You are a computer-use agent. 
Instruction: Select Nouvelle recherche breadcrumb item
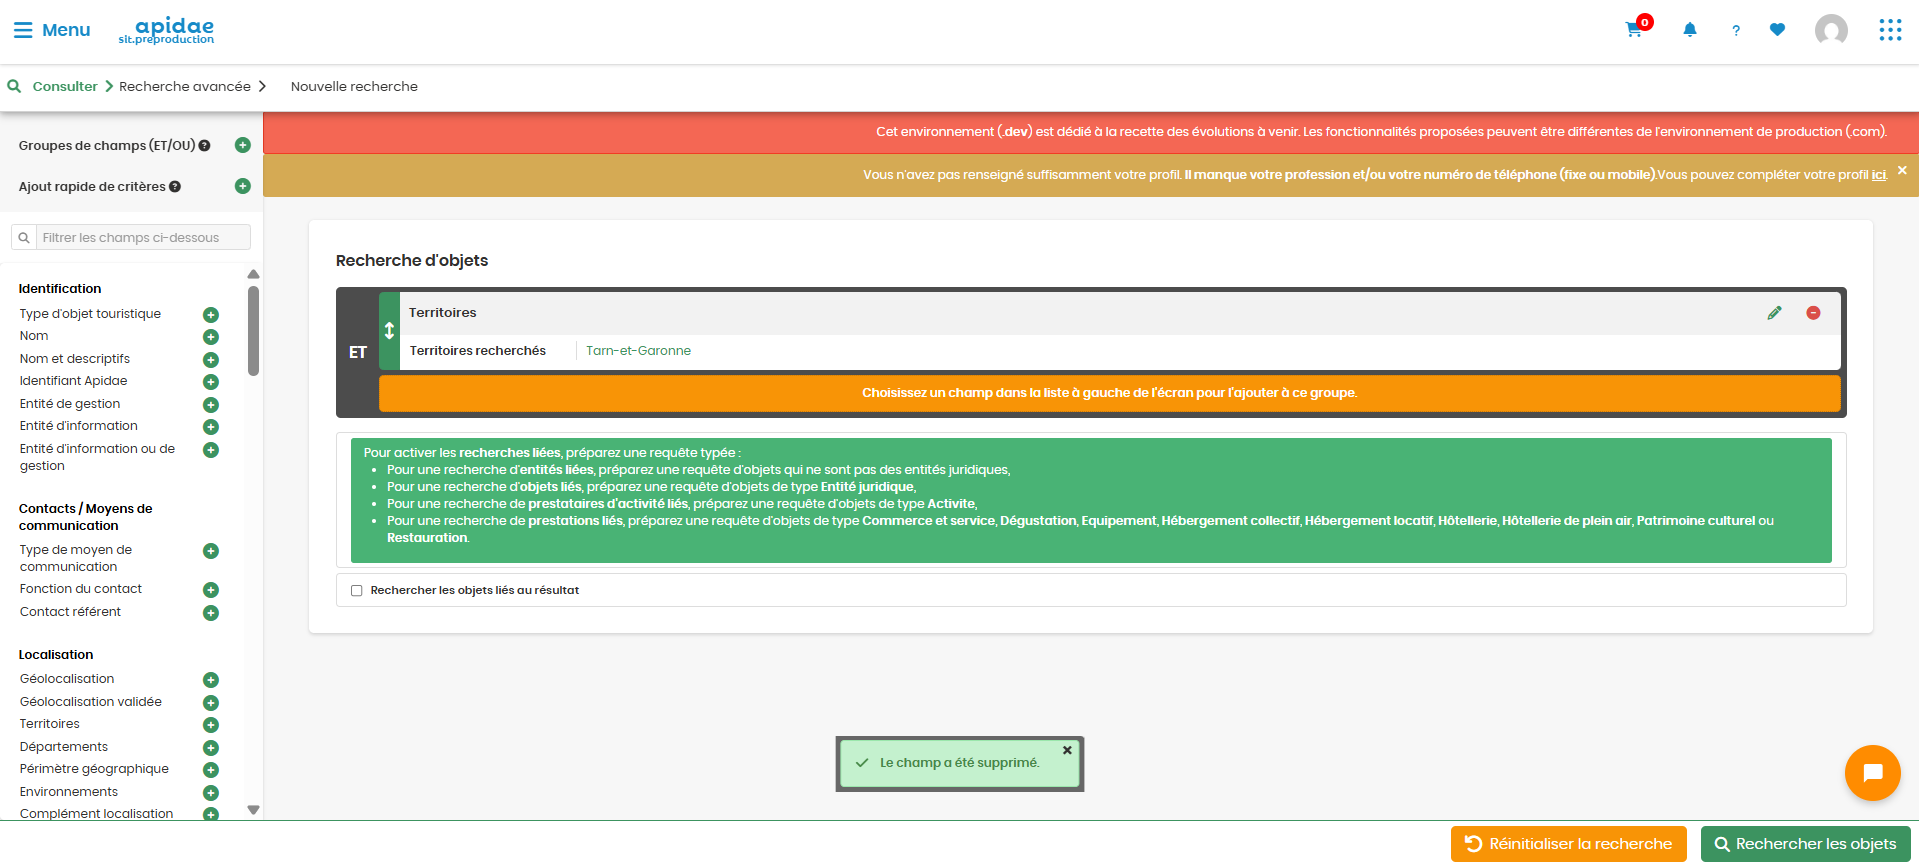354,86
